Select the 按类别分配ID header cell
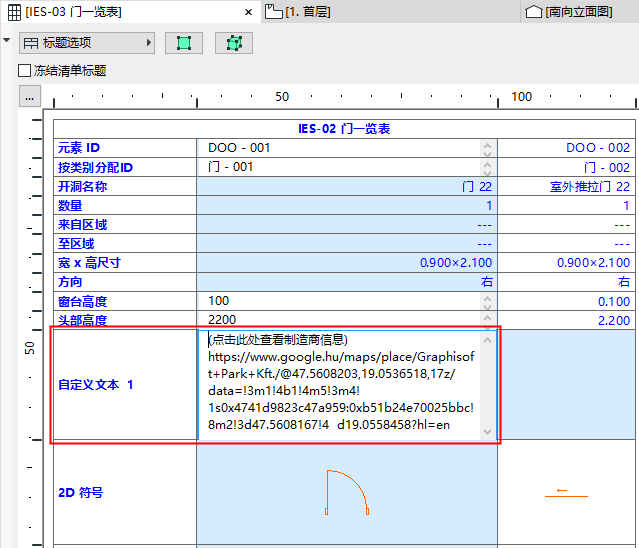This screenshot has height=548, width=639. [125, 167]
